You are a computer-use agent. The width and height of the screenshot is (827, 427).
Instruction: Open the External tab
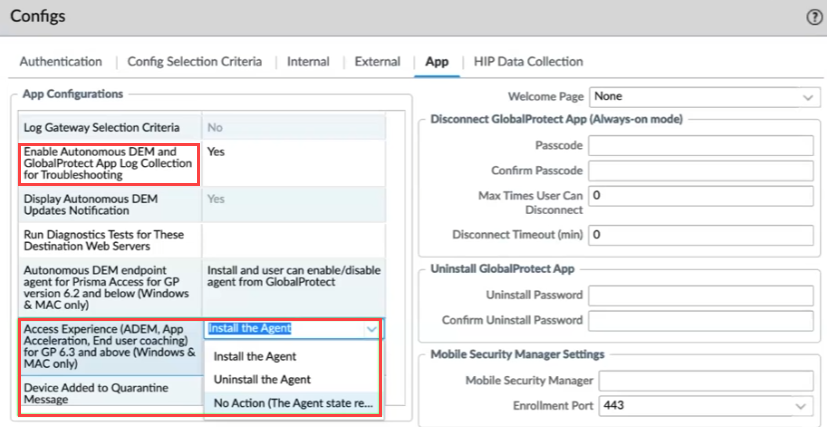click(377, 62)
